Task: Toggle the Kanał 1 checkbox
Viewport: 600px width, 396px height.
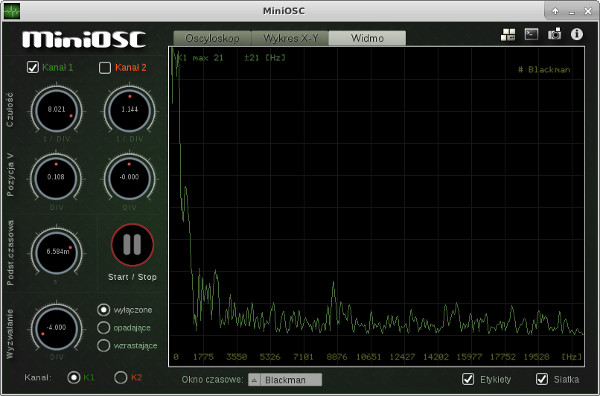Action: point(33,68)
